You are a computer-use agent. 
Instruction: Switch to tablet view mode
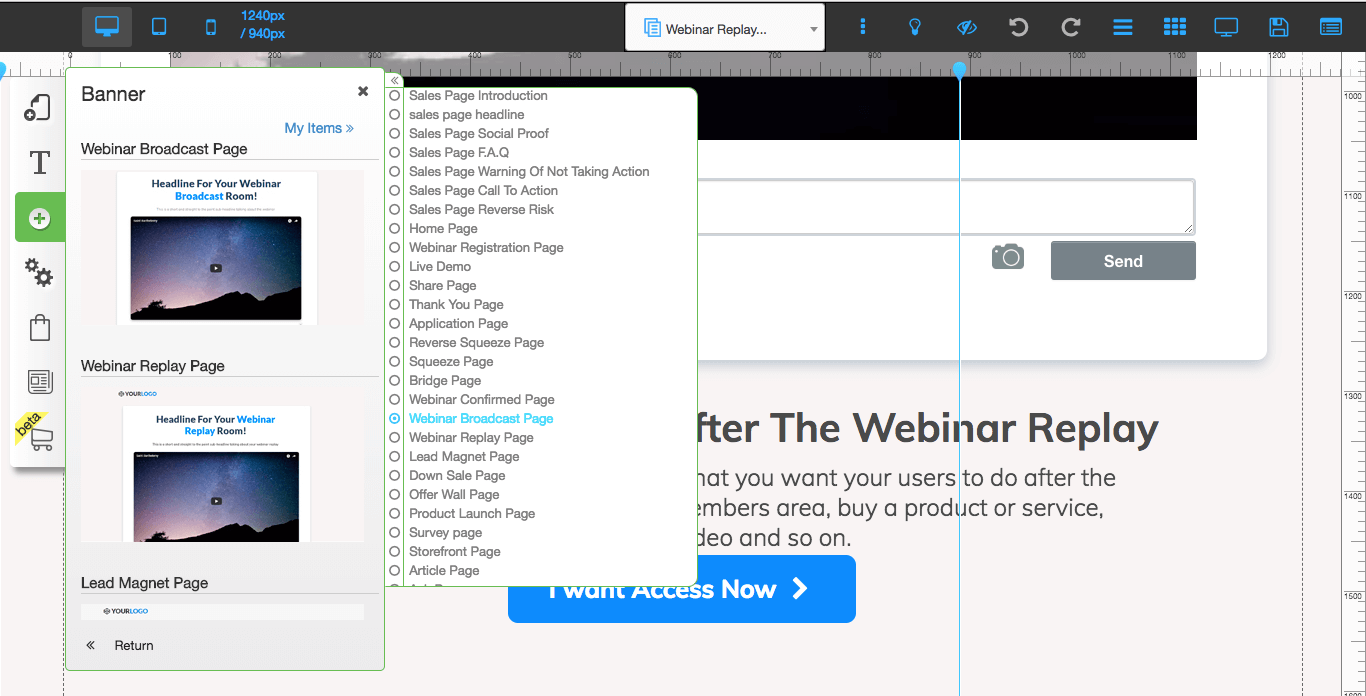(159, 27)
